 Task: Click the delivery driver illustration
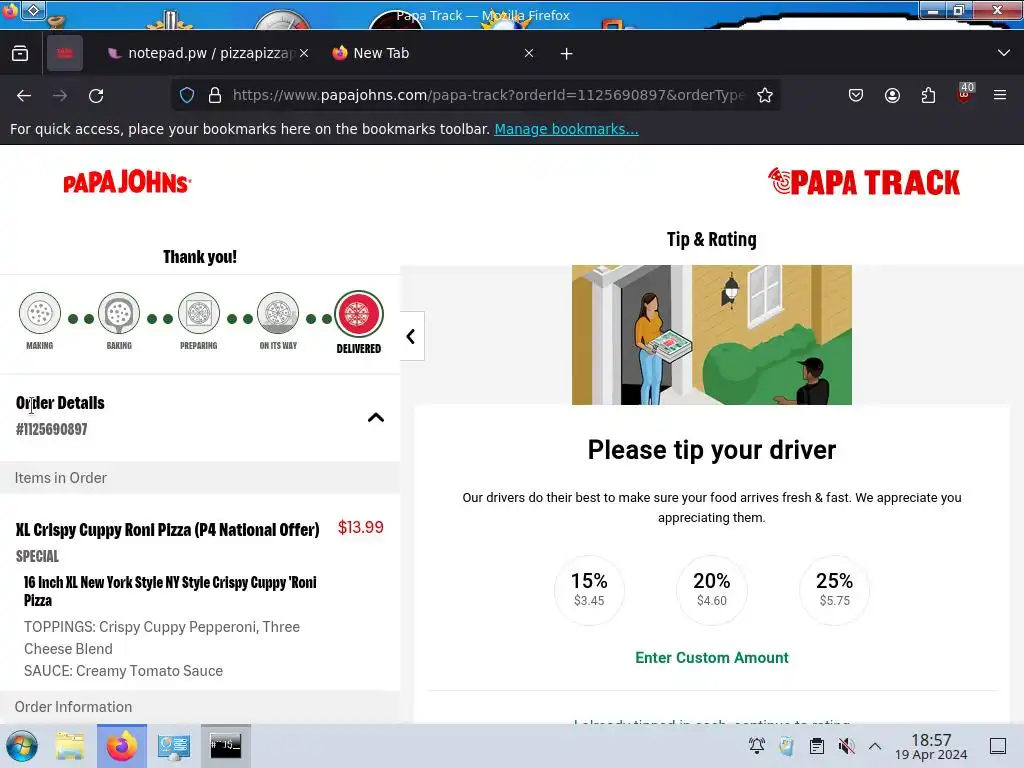pos(711,335)
